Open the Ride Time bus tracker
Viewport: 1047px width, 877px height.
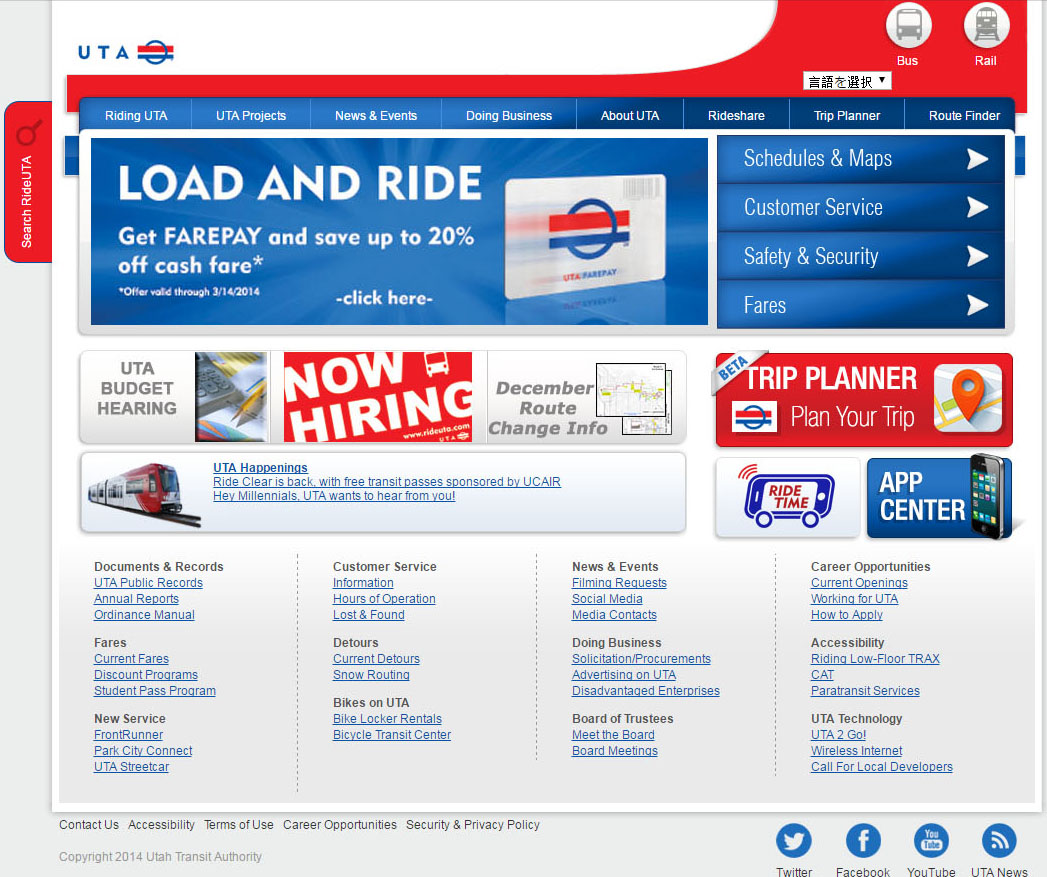(786, 495)
